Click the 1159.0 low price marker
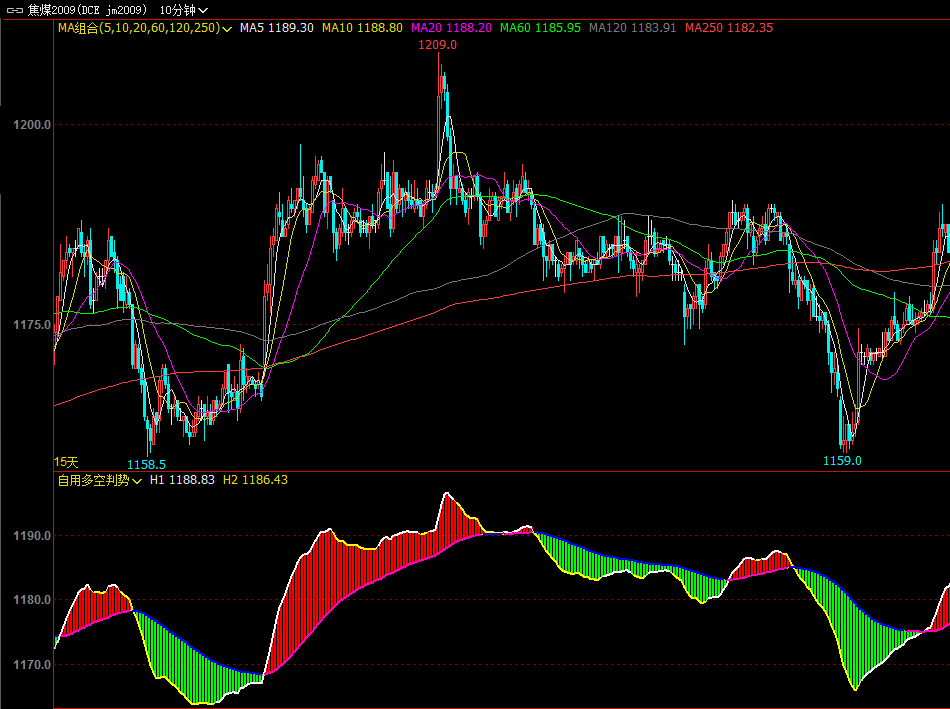Screen dimensions: 950x709 (842, 461)
